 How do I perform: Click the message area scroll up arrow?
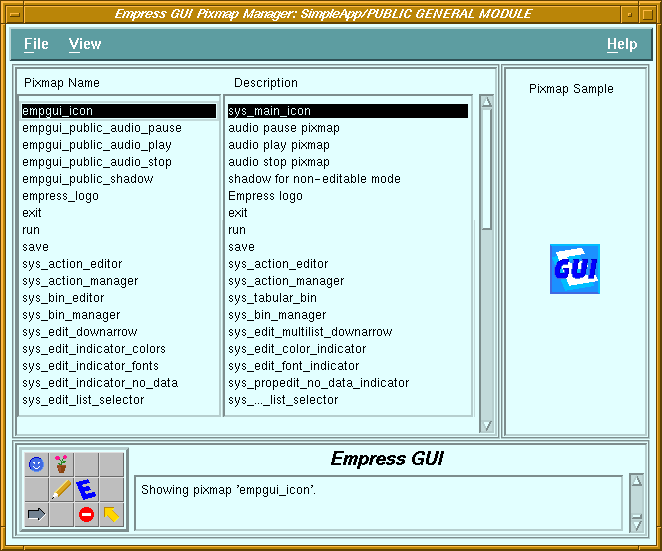coord(637,480)
